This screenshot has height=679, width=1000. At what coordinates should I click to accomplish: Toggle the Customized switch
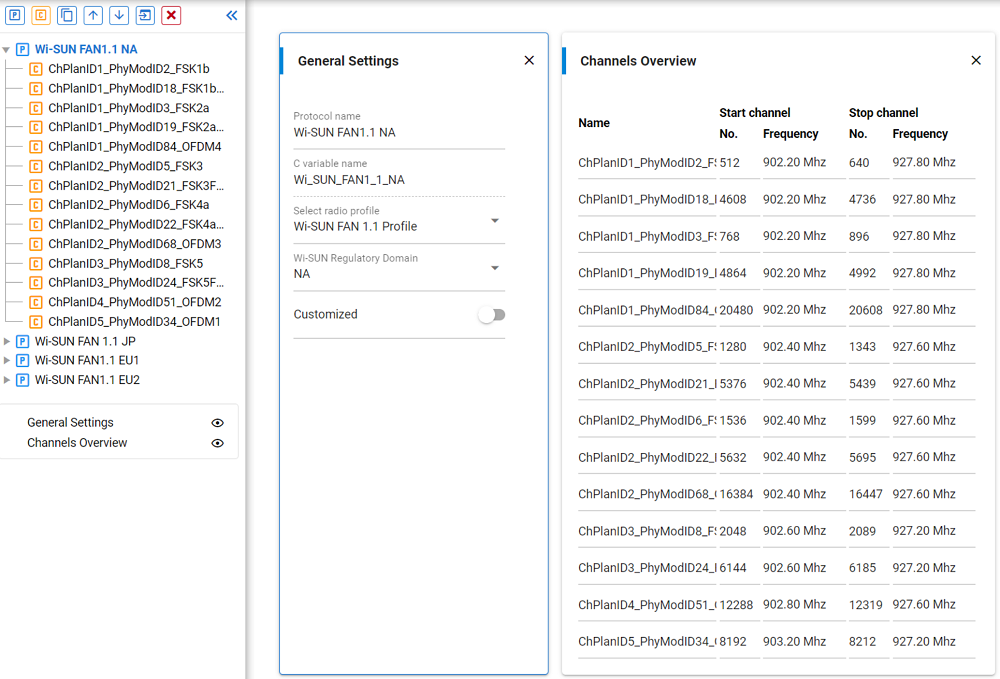[x=492, y=314]
